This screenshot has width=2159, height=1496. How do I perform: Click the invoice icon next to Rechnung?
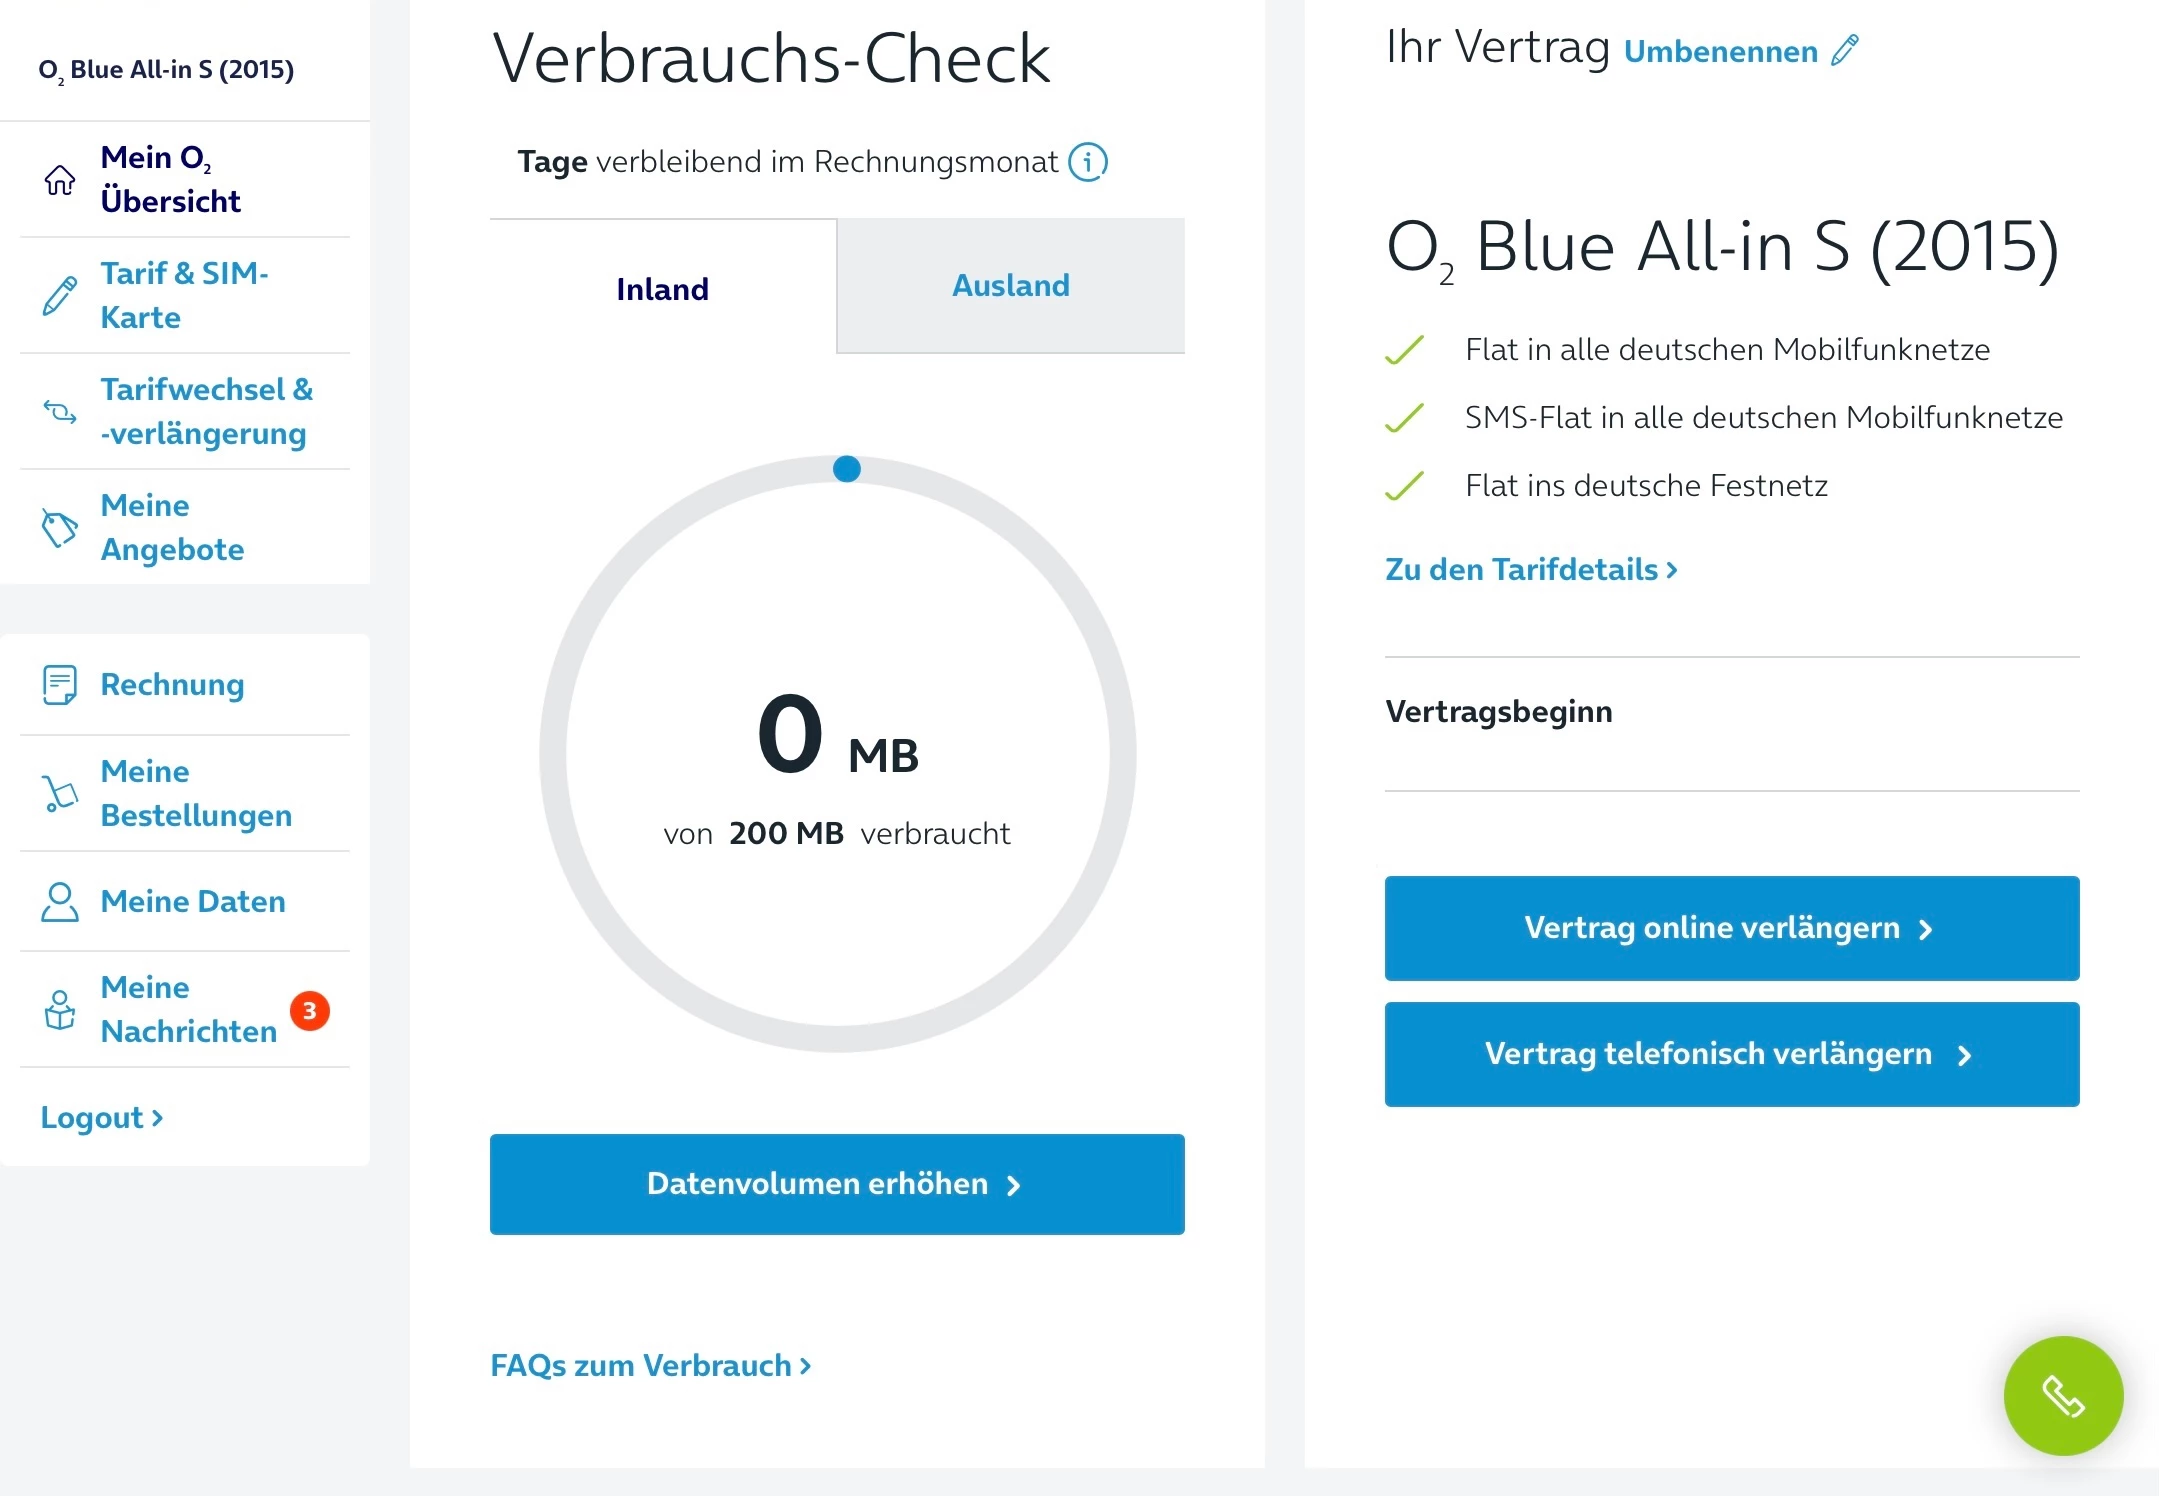(x=60, y=685)
